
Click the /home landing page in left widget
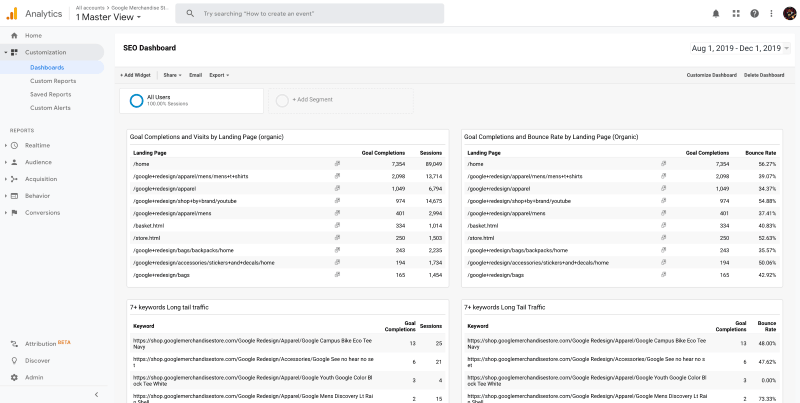click(x=140, y=164)
